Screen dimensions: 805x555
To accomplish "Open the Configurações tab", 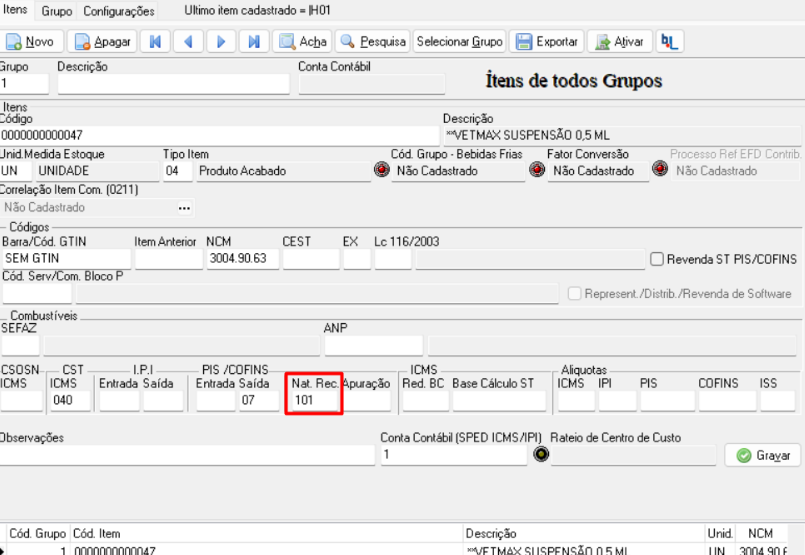I will click(x=119, y=11).
